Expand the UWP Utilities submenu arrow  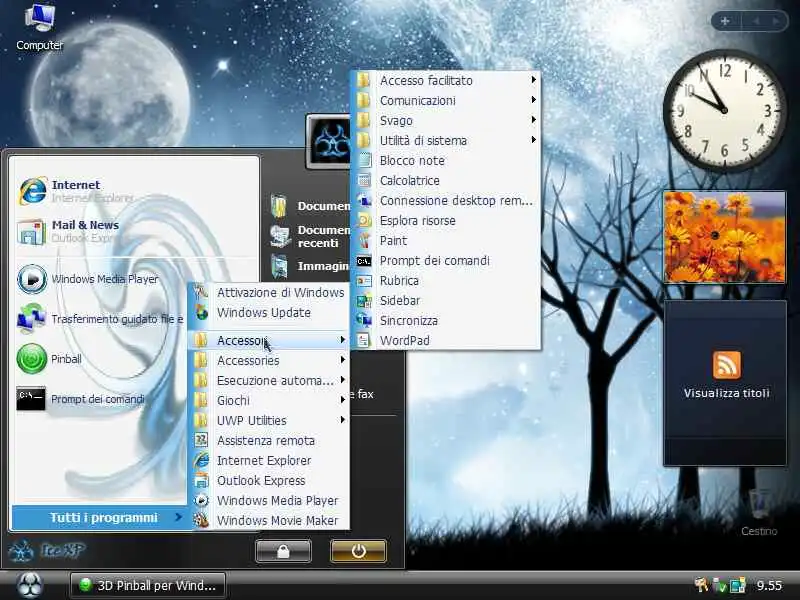point(342,419)
